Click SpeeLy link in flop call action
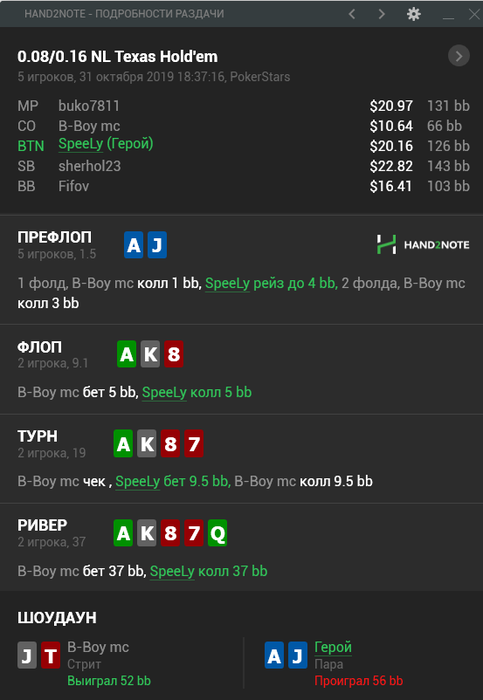Viewport: 483px width, 700px height. 164,392
